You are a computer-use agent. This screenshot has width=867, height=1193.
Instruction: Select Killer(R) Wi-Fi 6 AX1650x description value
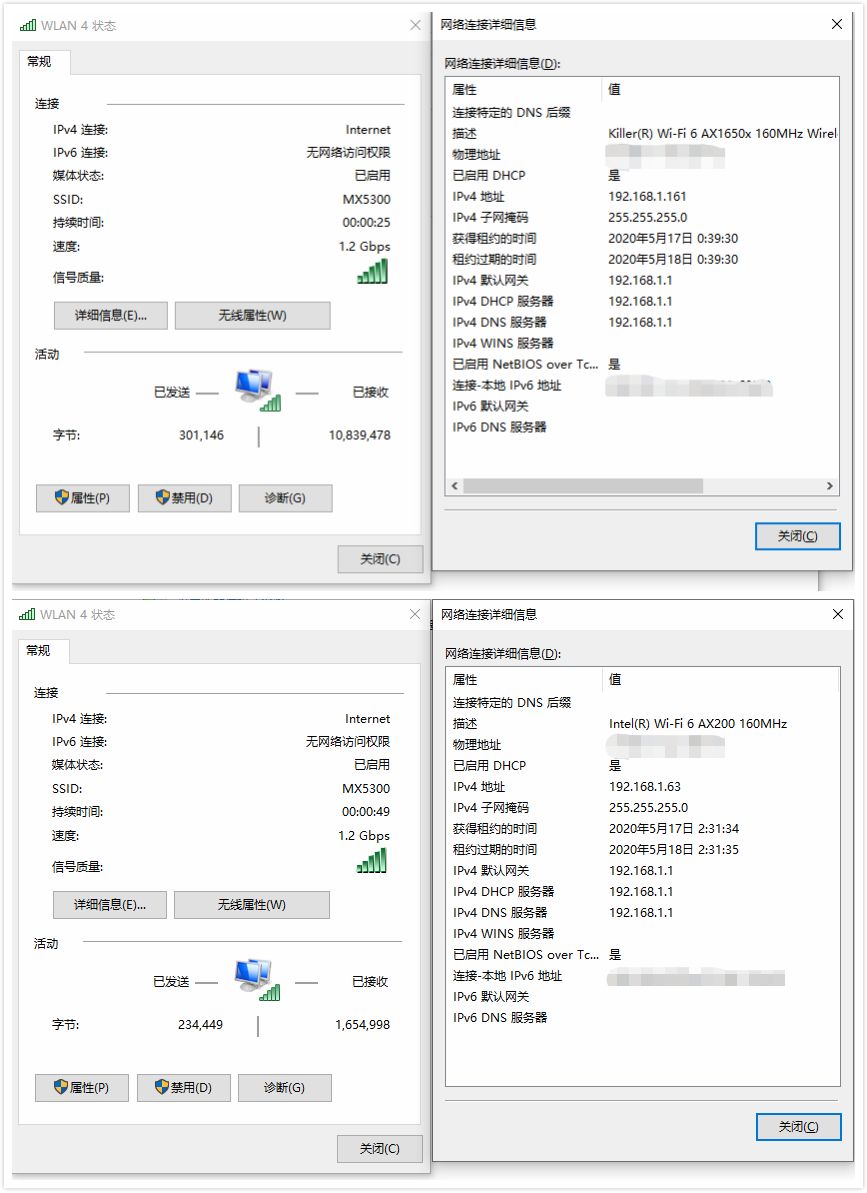tap(722, 134)
